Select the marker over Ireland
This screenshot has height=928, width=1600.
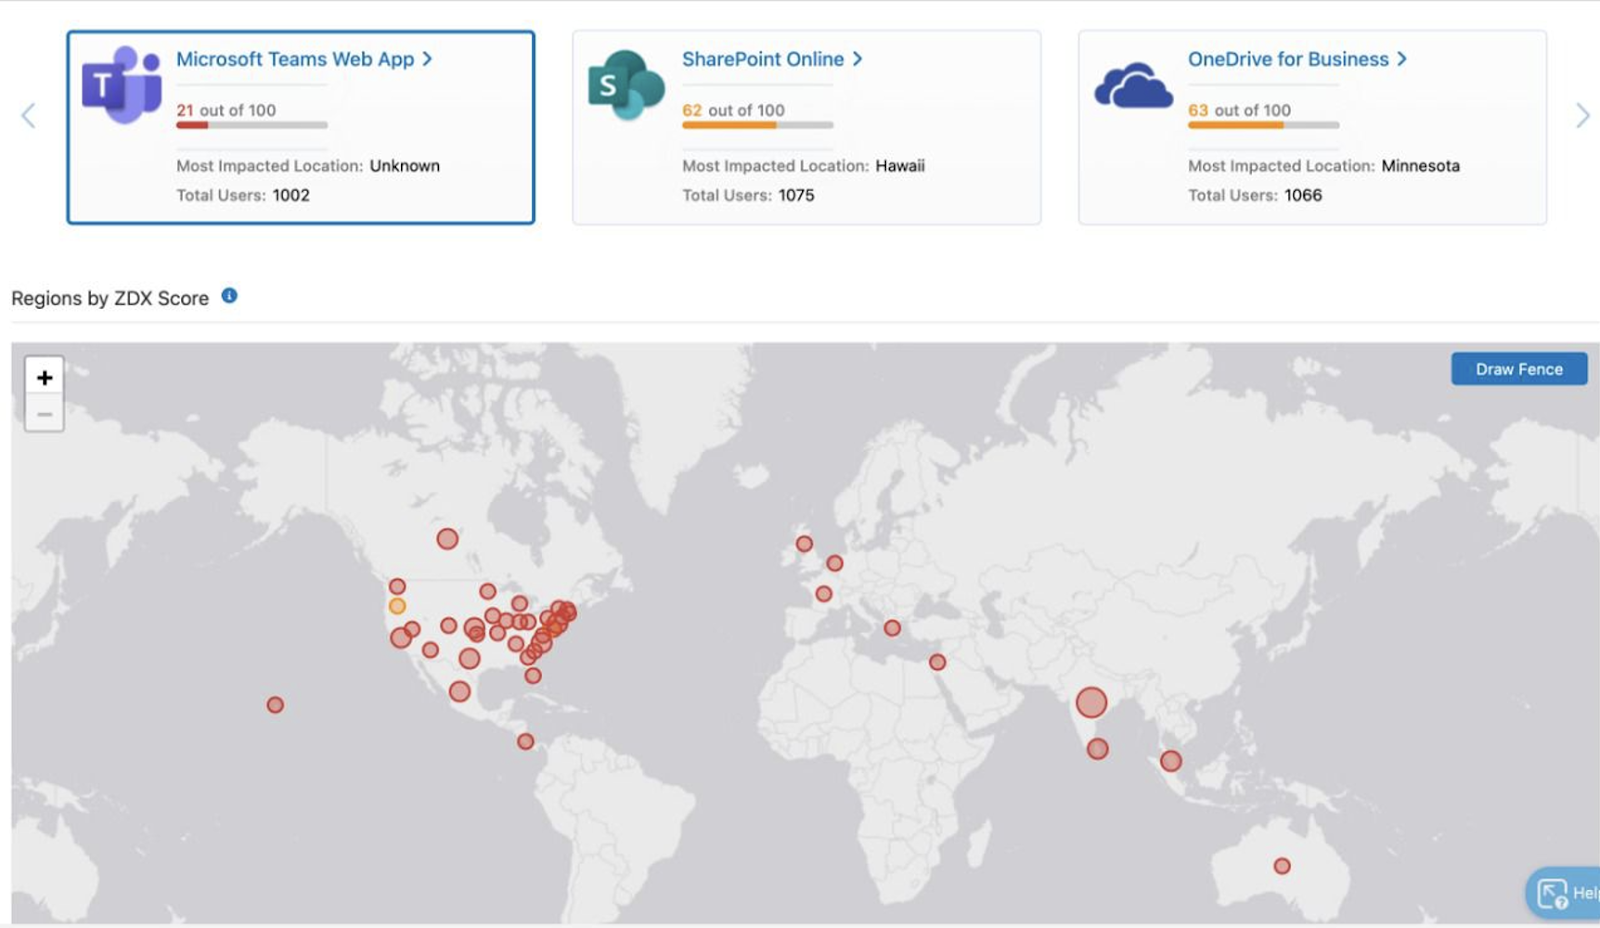pyautogui.click(x=804, y=544)
